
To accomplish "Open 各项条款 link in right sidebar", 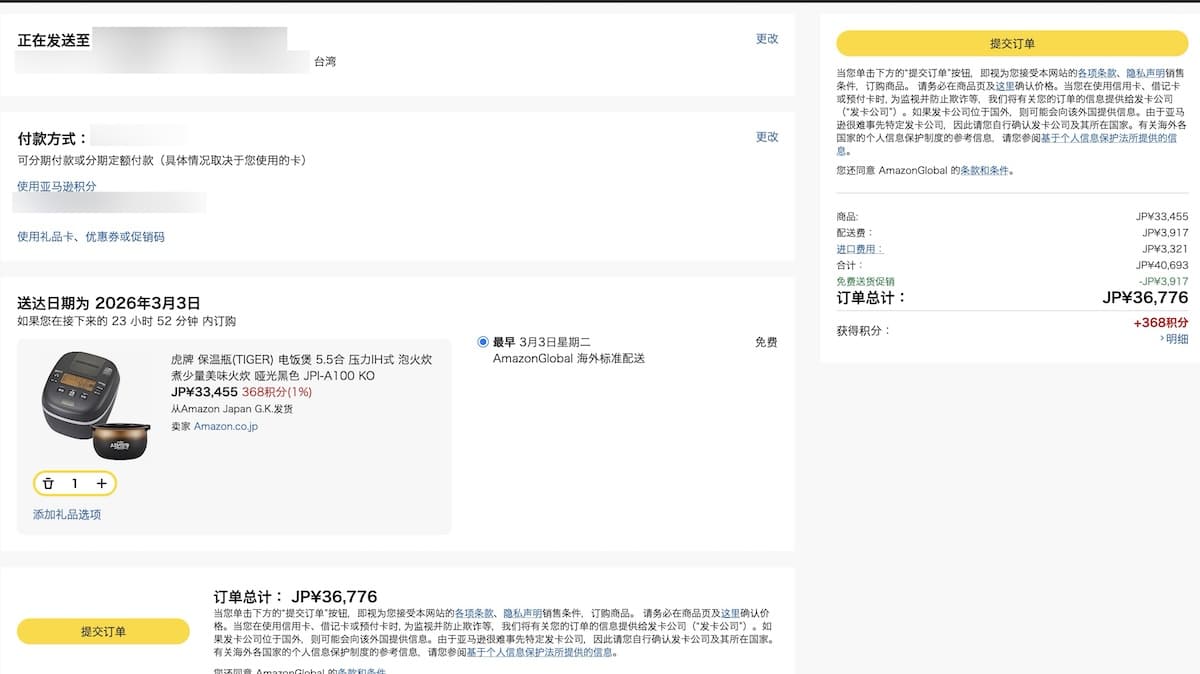I will (1098, 73).
